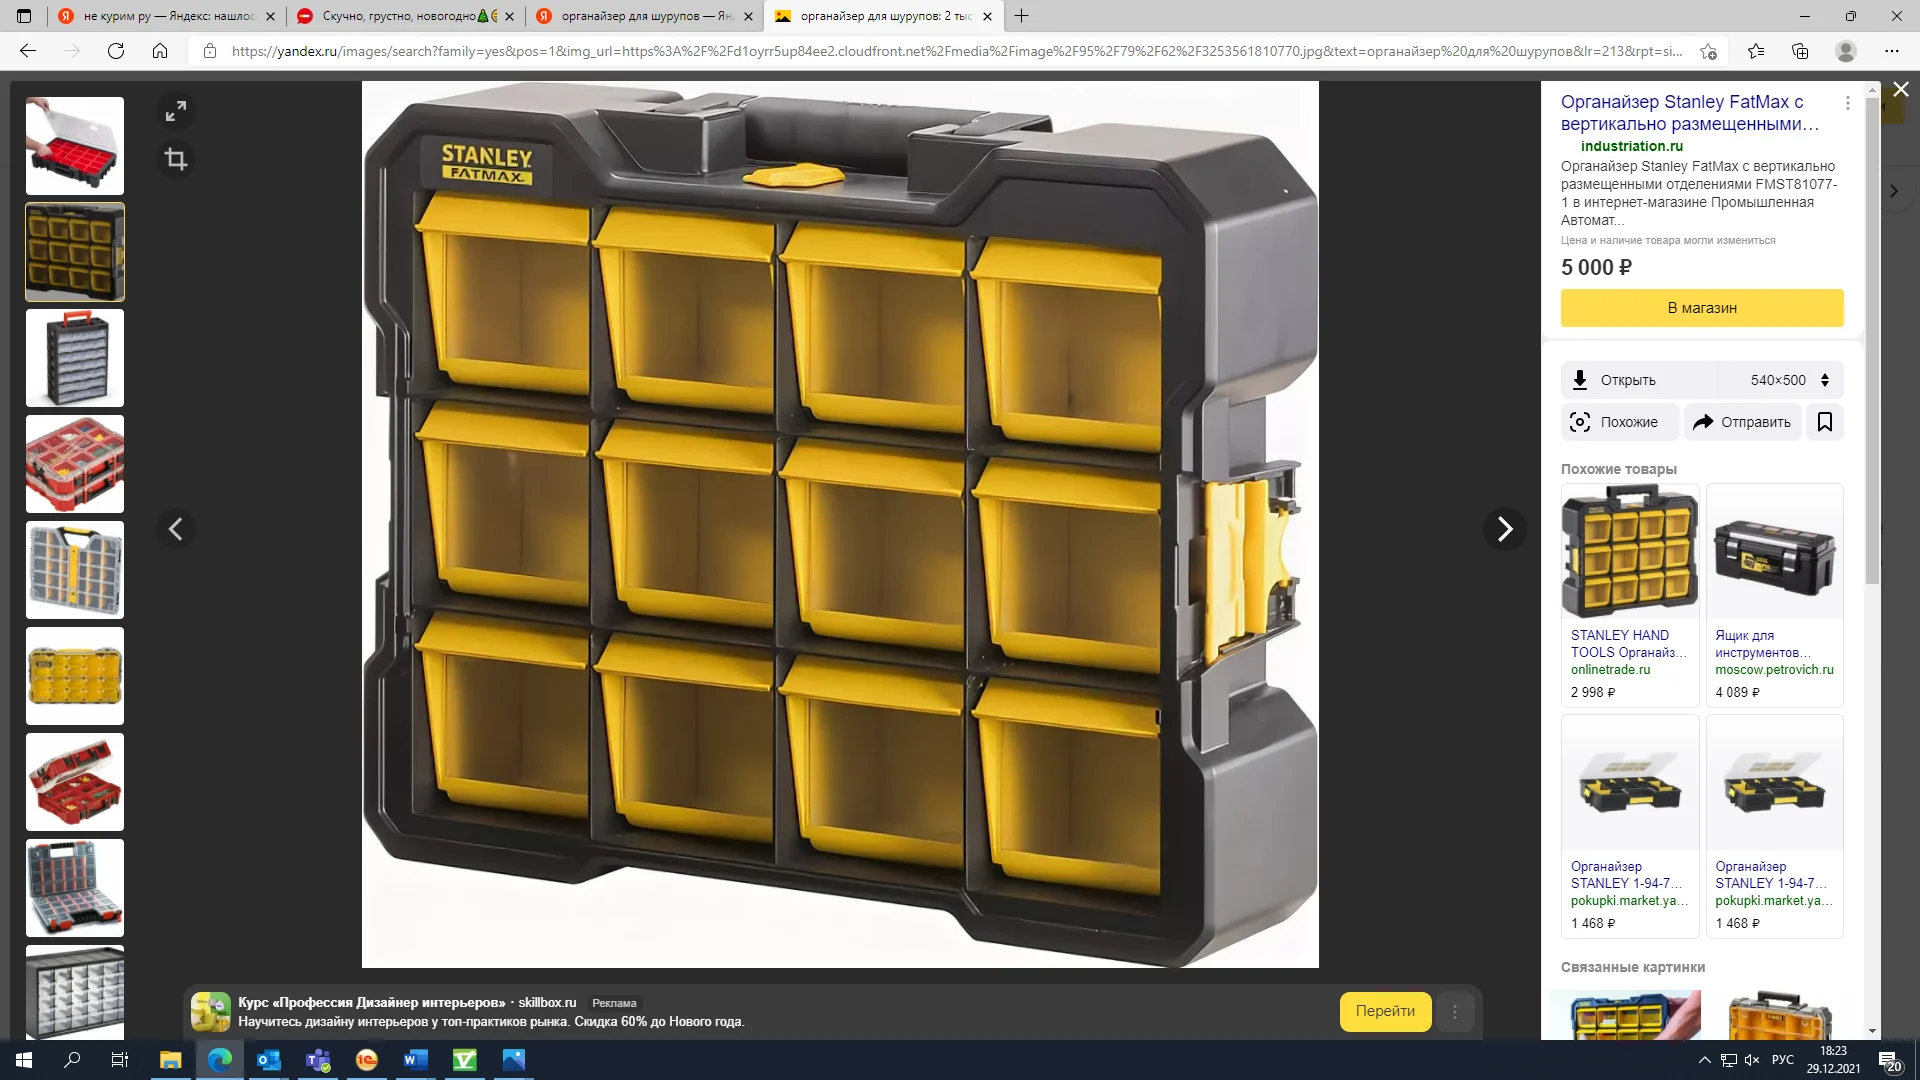Expand image to fullscreen view
The width and height of the screenshot is (1920, 1080).
coord(176,111)
